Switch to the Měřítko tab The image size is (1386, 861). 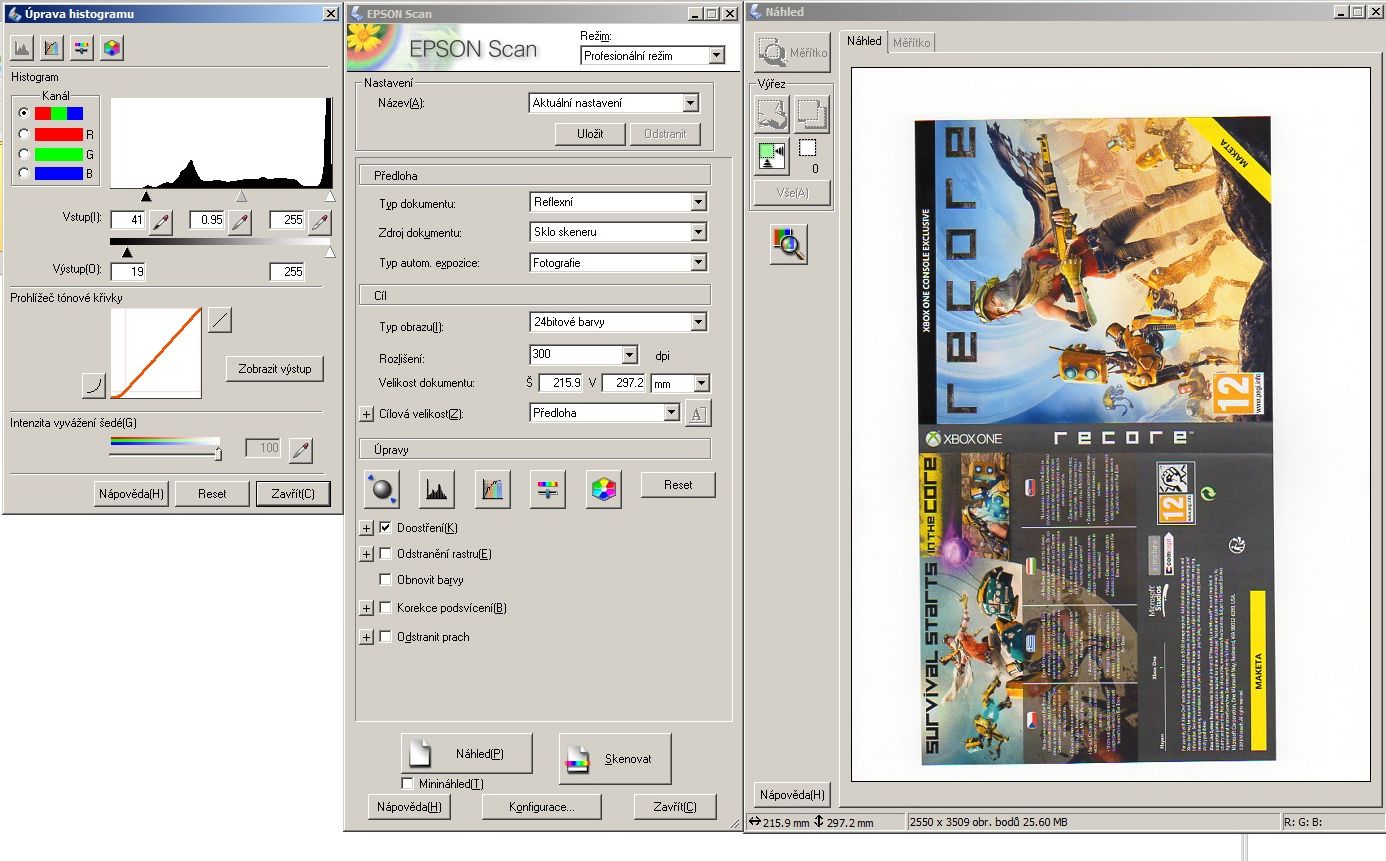pos(911,43)
